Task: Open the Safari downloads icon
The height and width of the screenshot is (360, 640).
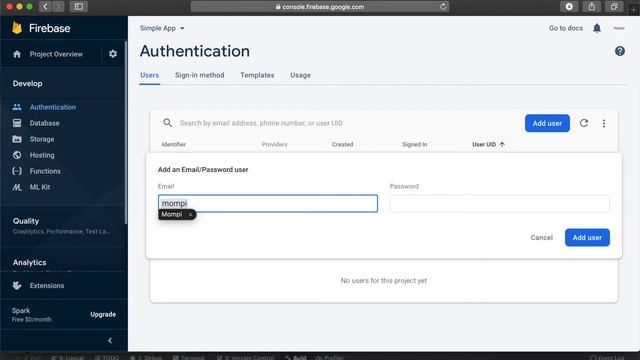Action: 569,7
